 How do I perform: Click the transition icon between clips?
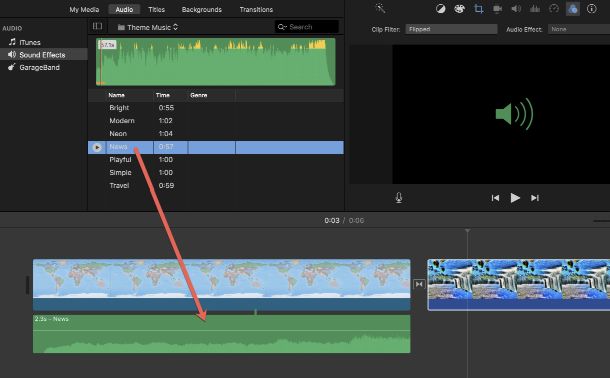tap(419, 284)
